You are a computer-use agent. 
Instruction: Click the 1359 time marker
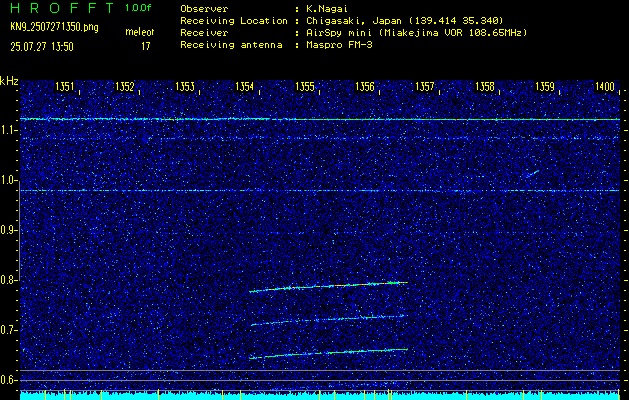[x=545, y=87]
